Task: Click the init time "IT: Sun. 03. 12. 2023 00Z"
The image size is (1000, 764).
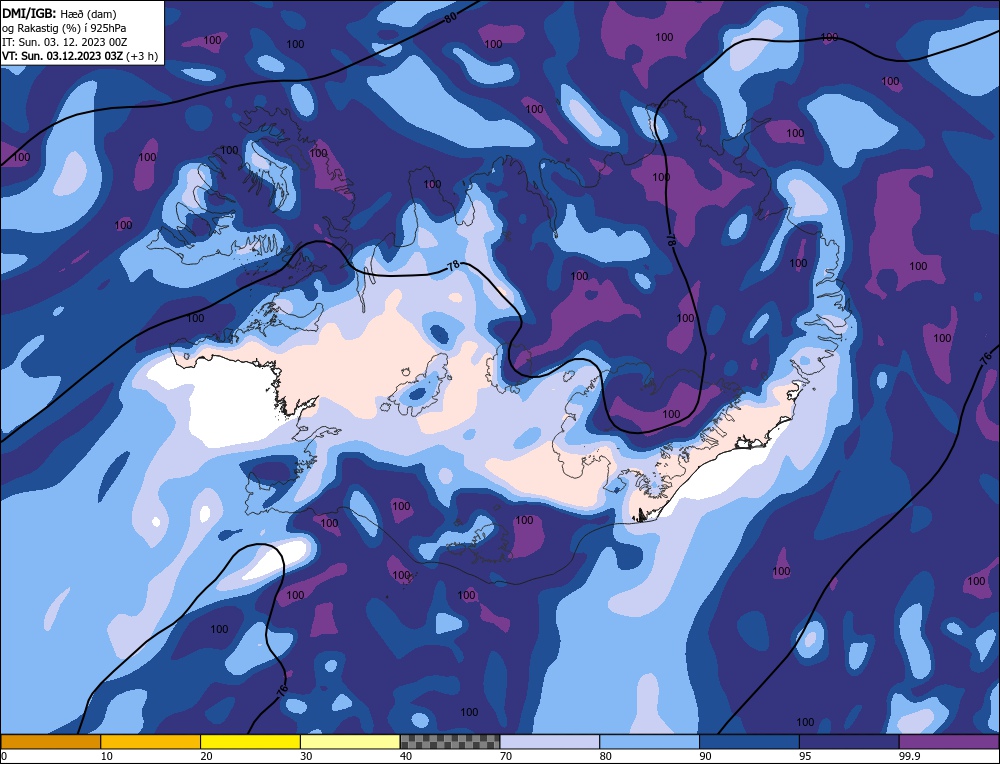Action: [x=64, y=42]
